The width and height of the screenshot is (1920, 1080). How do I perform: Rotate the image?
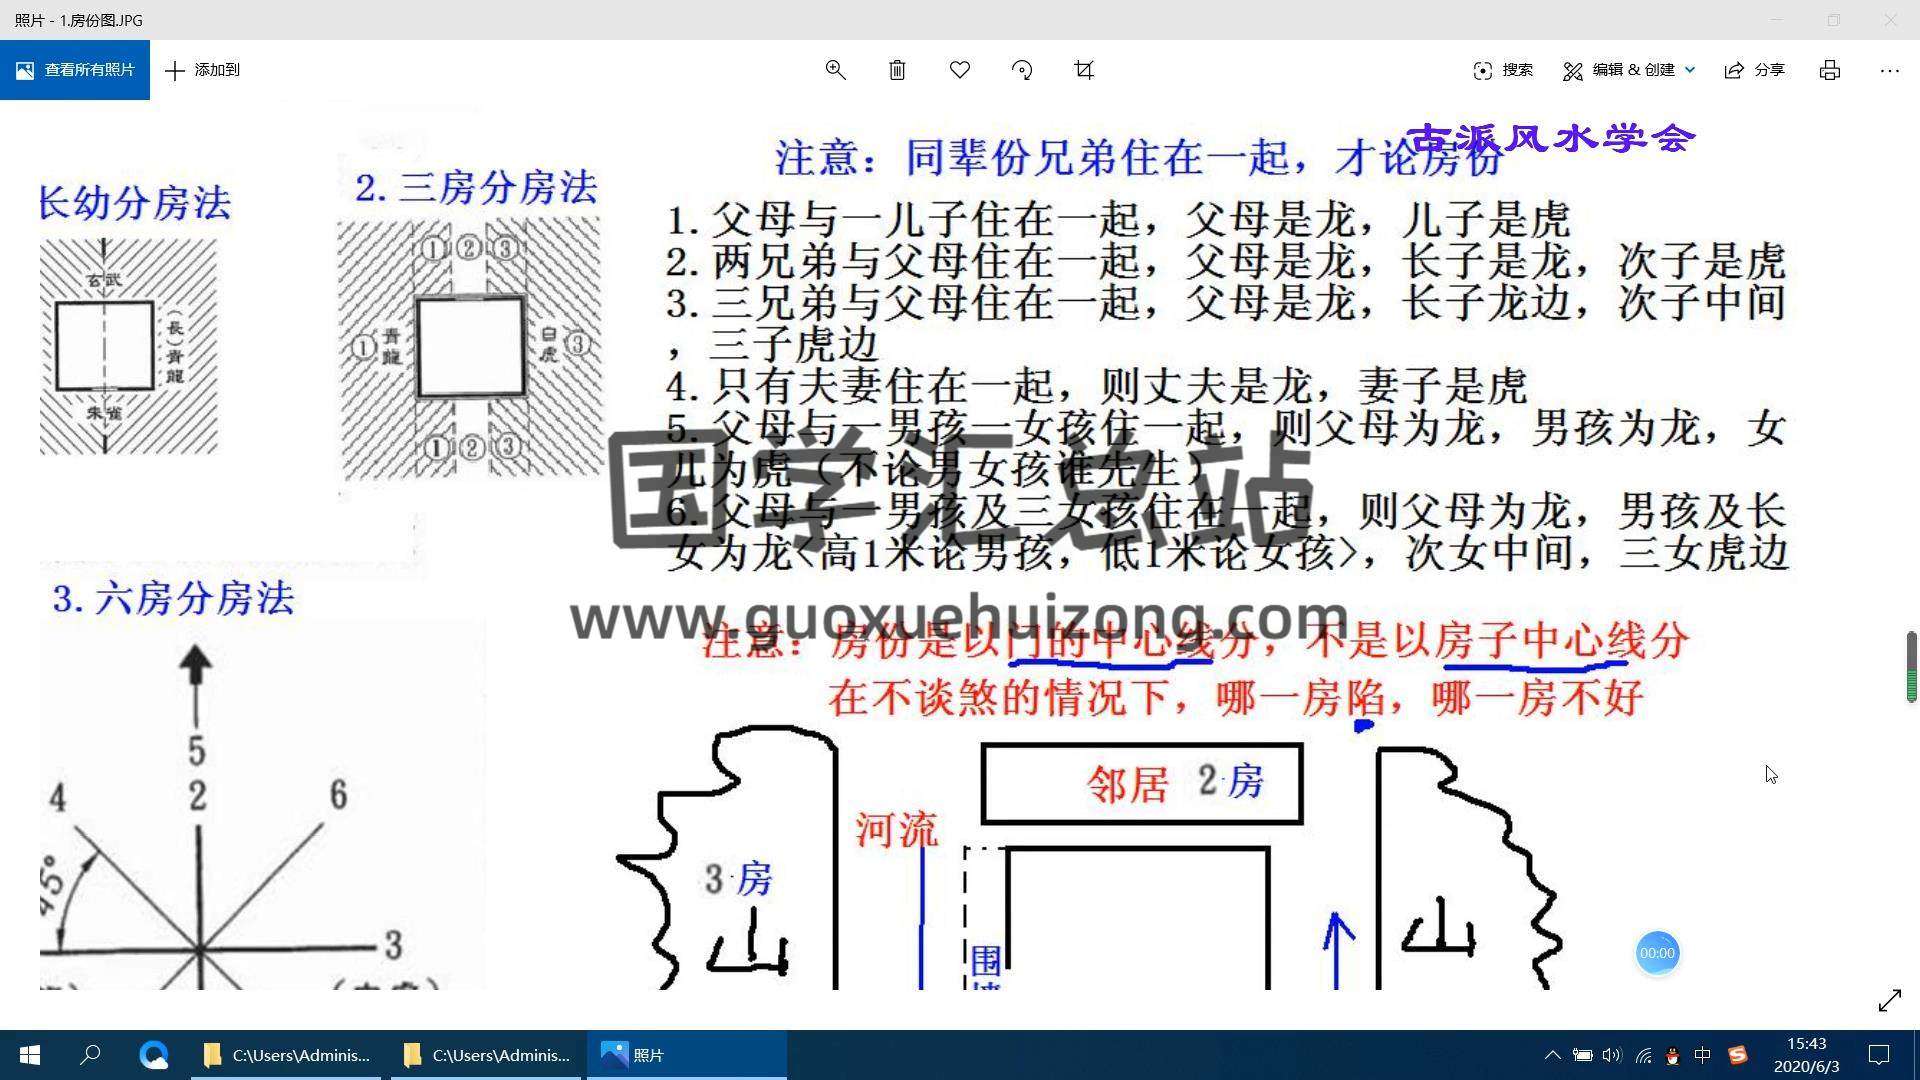coord(1022,70)
